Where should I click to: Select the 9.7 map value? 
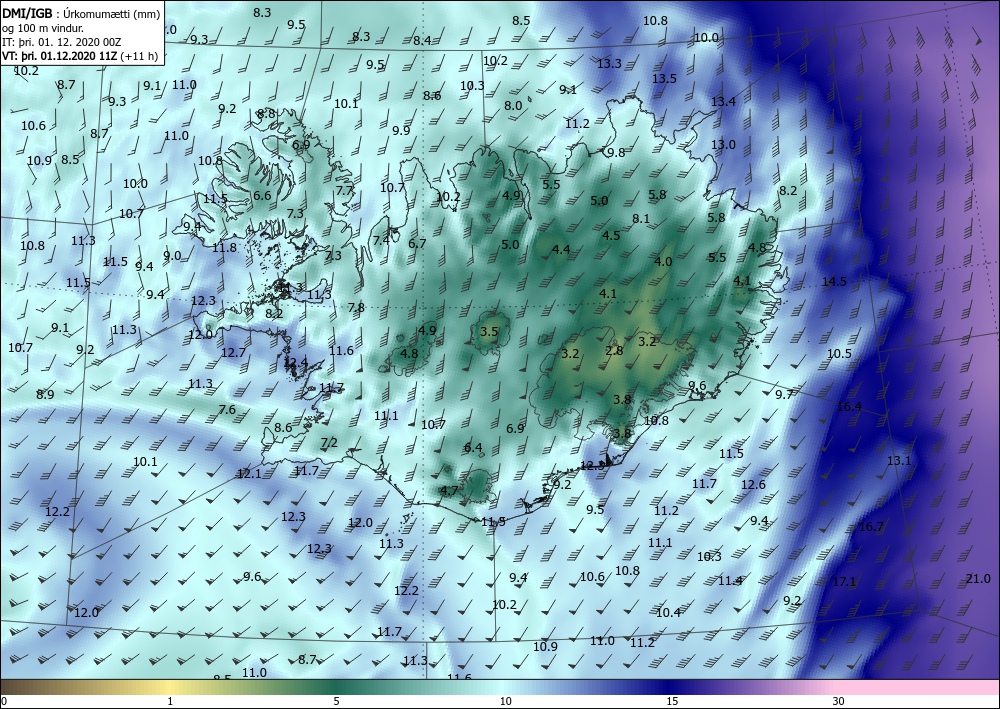(x=784, y=395)
